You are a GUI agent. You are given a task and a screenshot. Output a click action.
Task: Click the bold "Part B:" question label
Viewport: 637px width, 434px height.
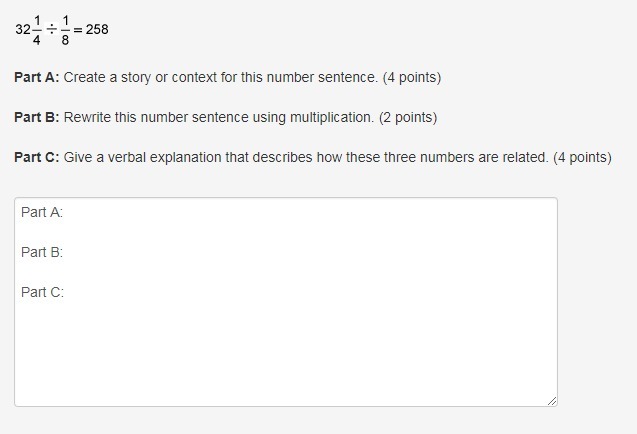click(x=37, y=117)
